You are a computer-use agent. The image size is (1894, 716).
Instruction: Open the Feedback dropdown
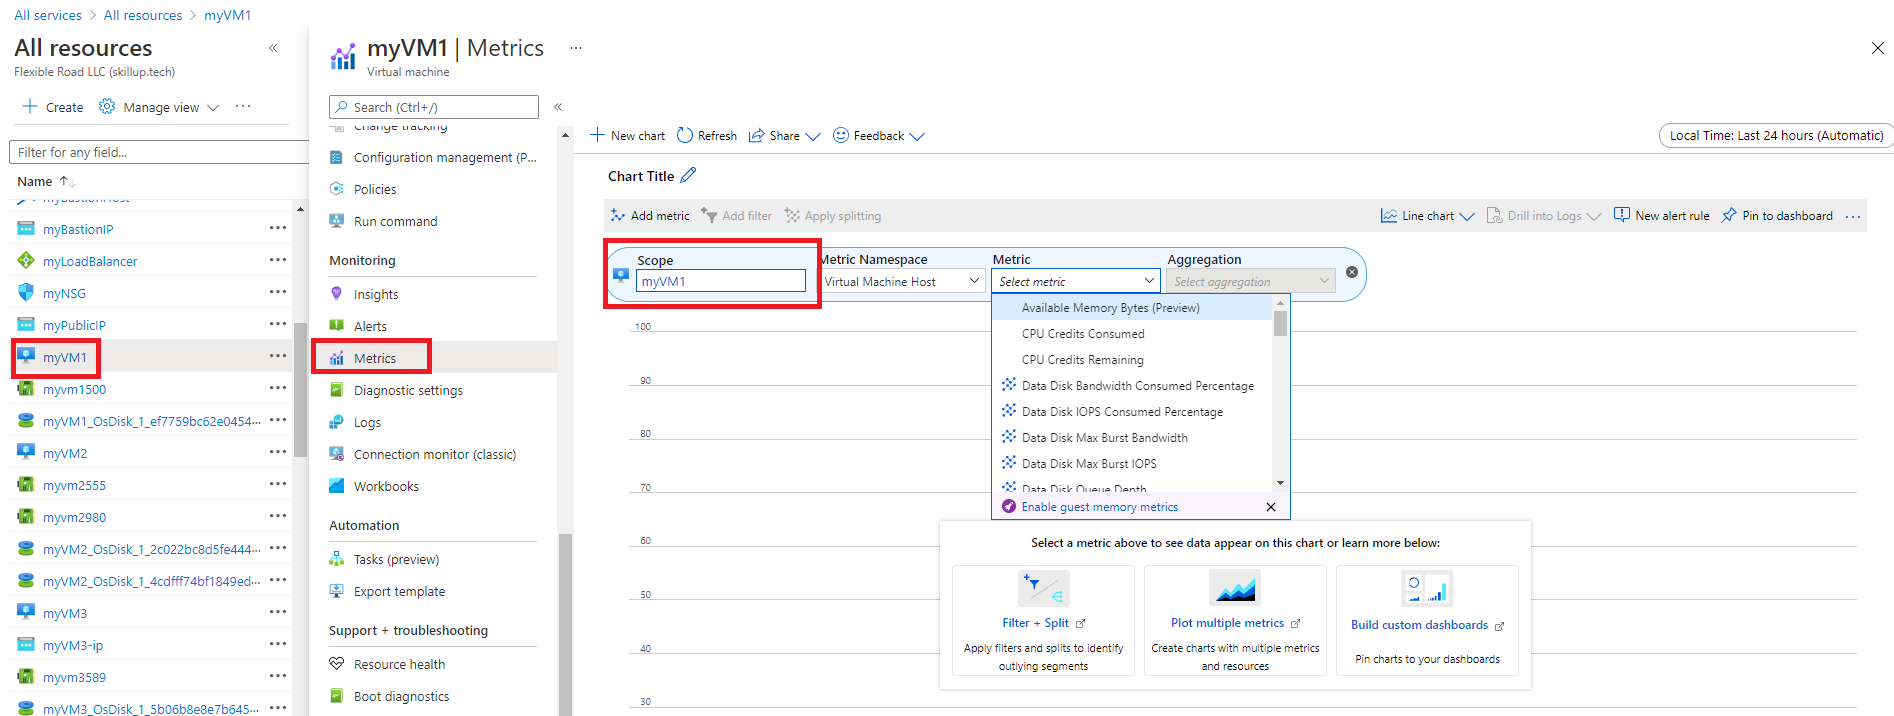click(x=879, y=136)
